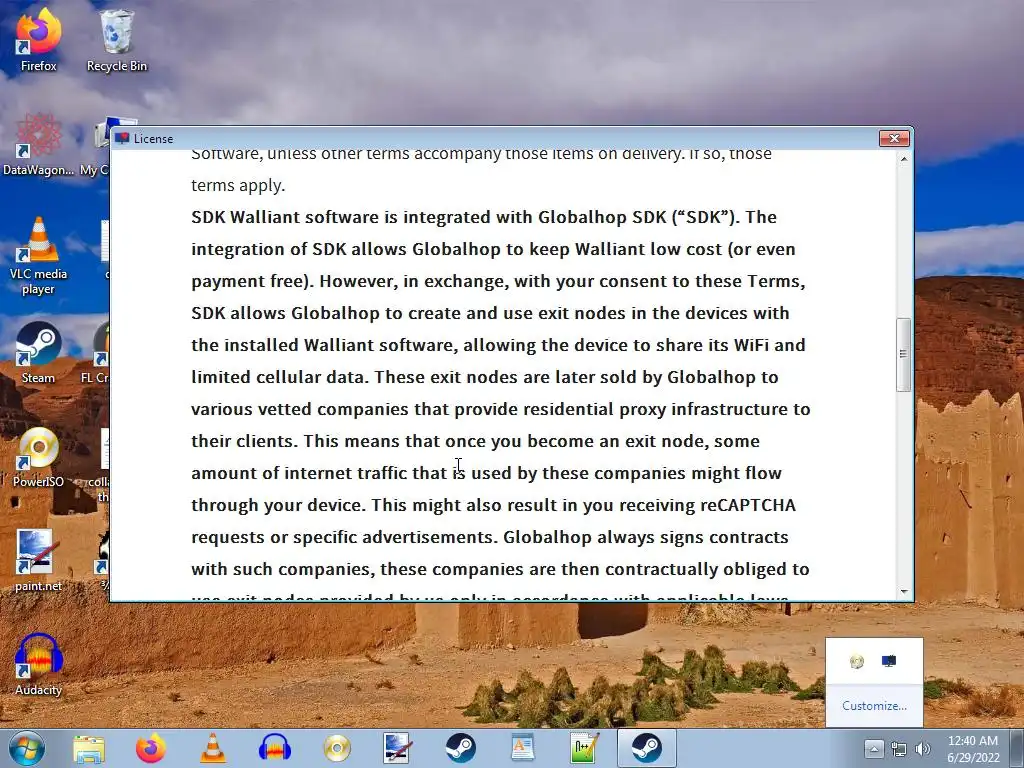Close the License window
The width and height of the screenshot is (1024, 768).
[x=894, y=138]
